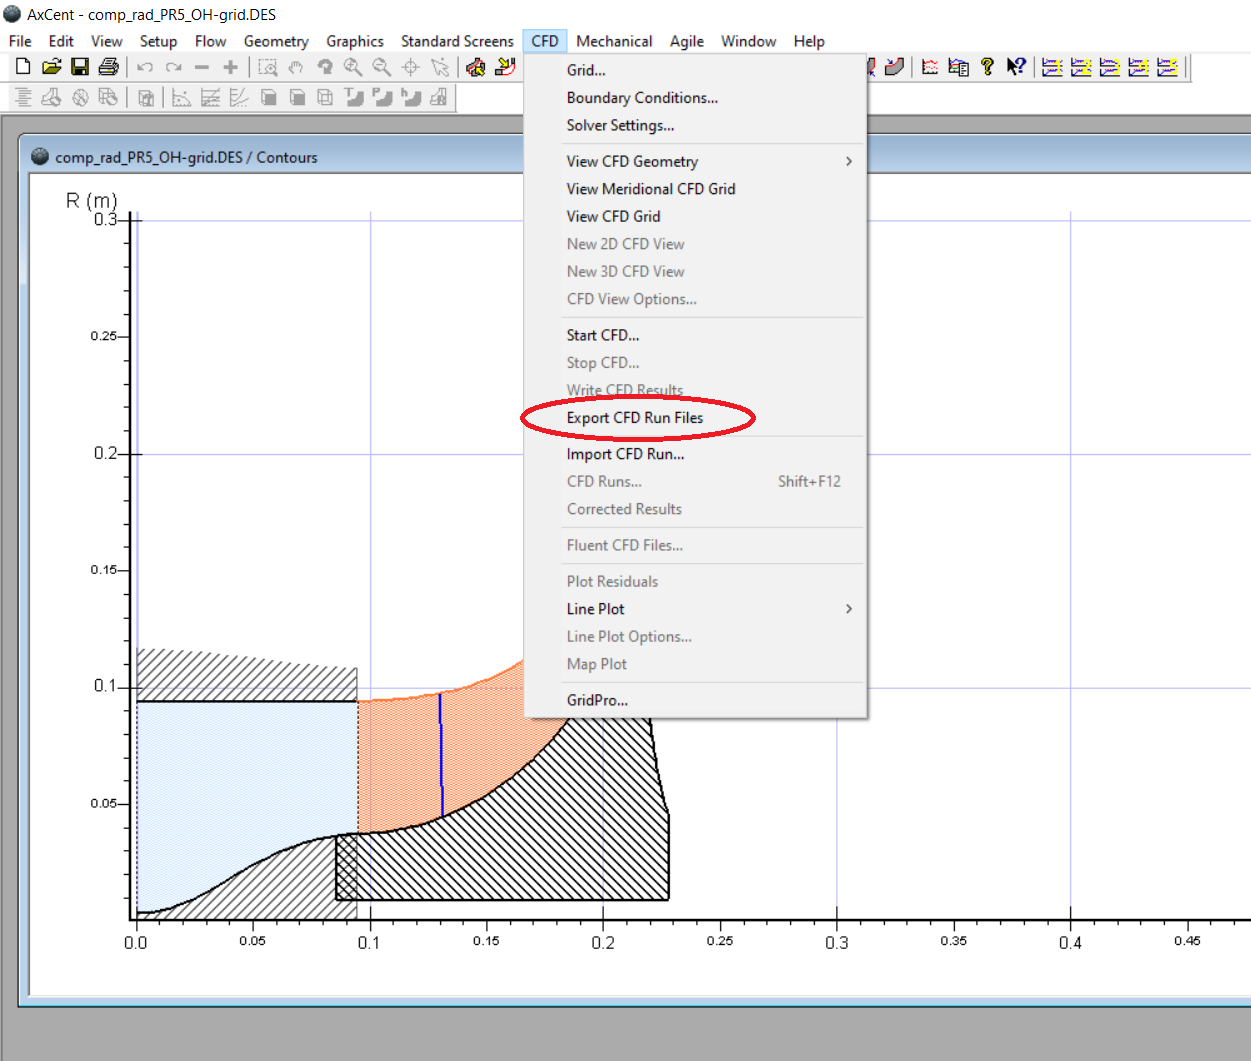This screenshot has width=1251, height=1061.
Task: Open the Mechanical menu
Action: [614, 41]
